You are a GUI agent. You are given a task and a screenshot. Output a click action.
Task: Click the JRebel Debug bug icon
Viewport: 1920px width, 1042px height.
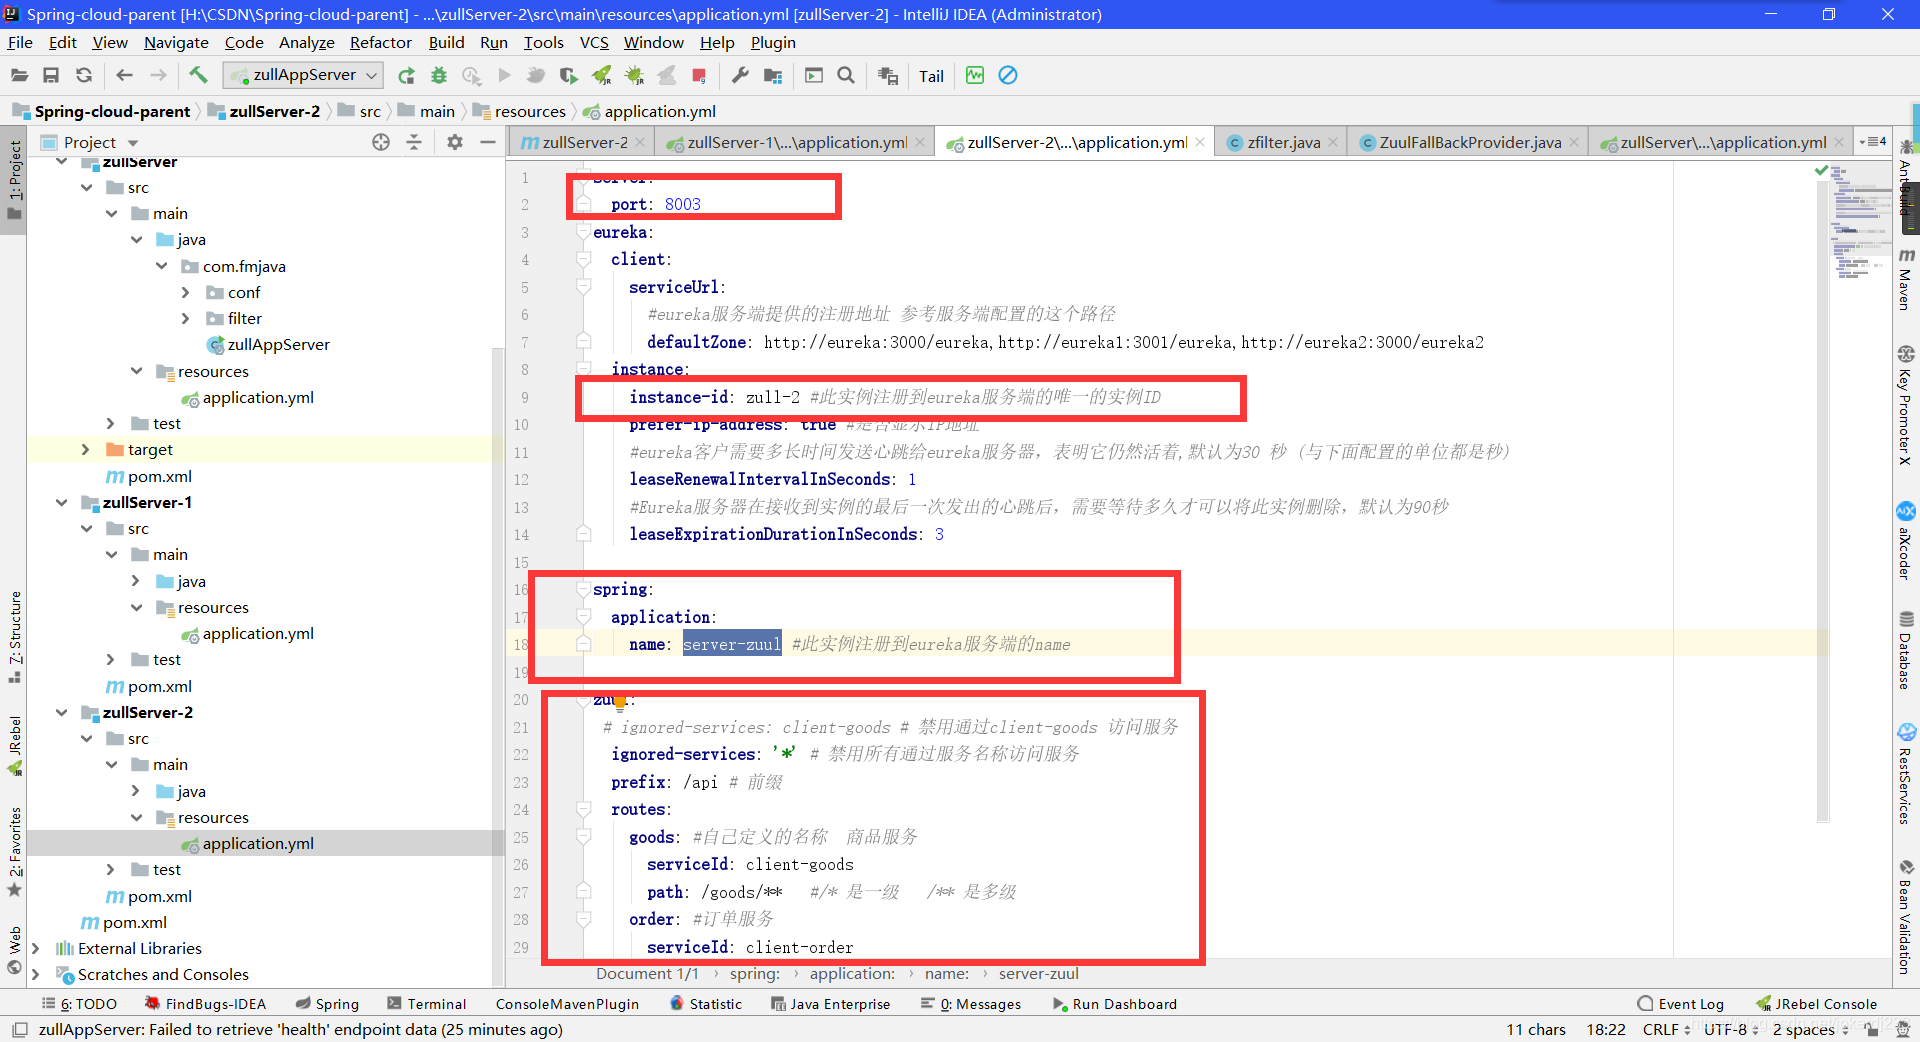634,75
